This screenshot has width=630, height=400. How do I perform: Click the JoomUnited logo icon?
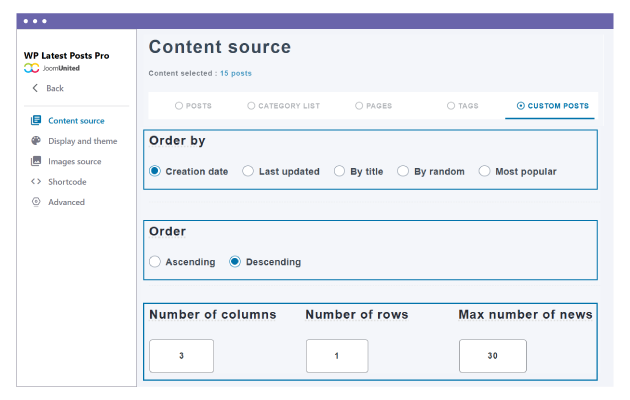click(x=32, y=68)
